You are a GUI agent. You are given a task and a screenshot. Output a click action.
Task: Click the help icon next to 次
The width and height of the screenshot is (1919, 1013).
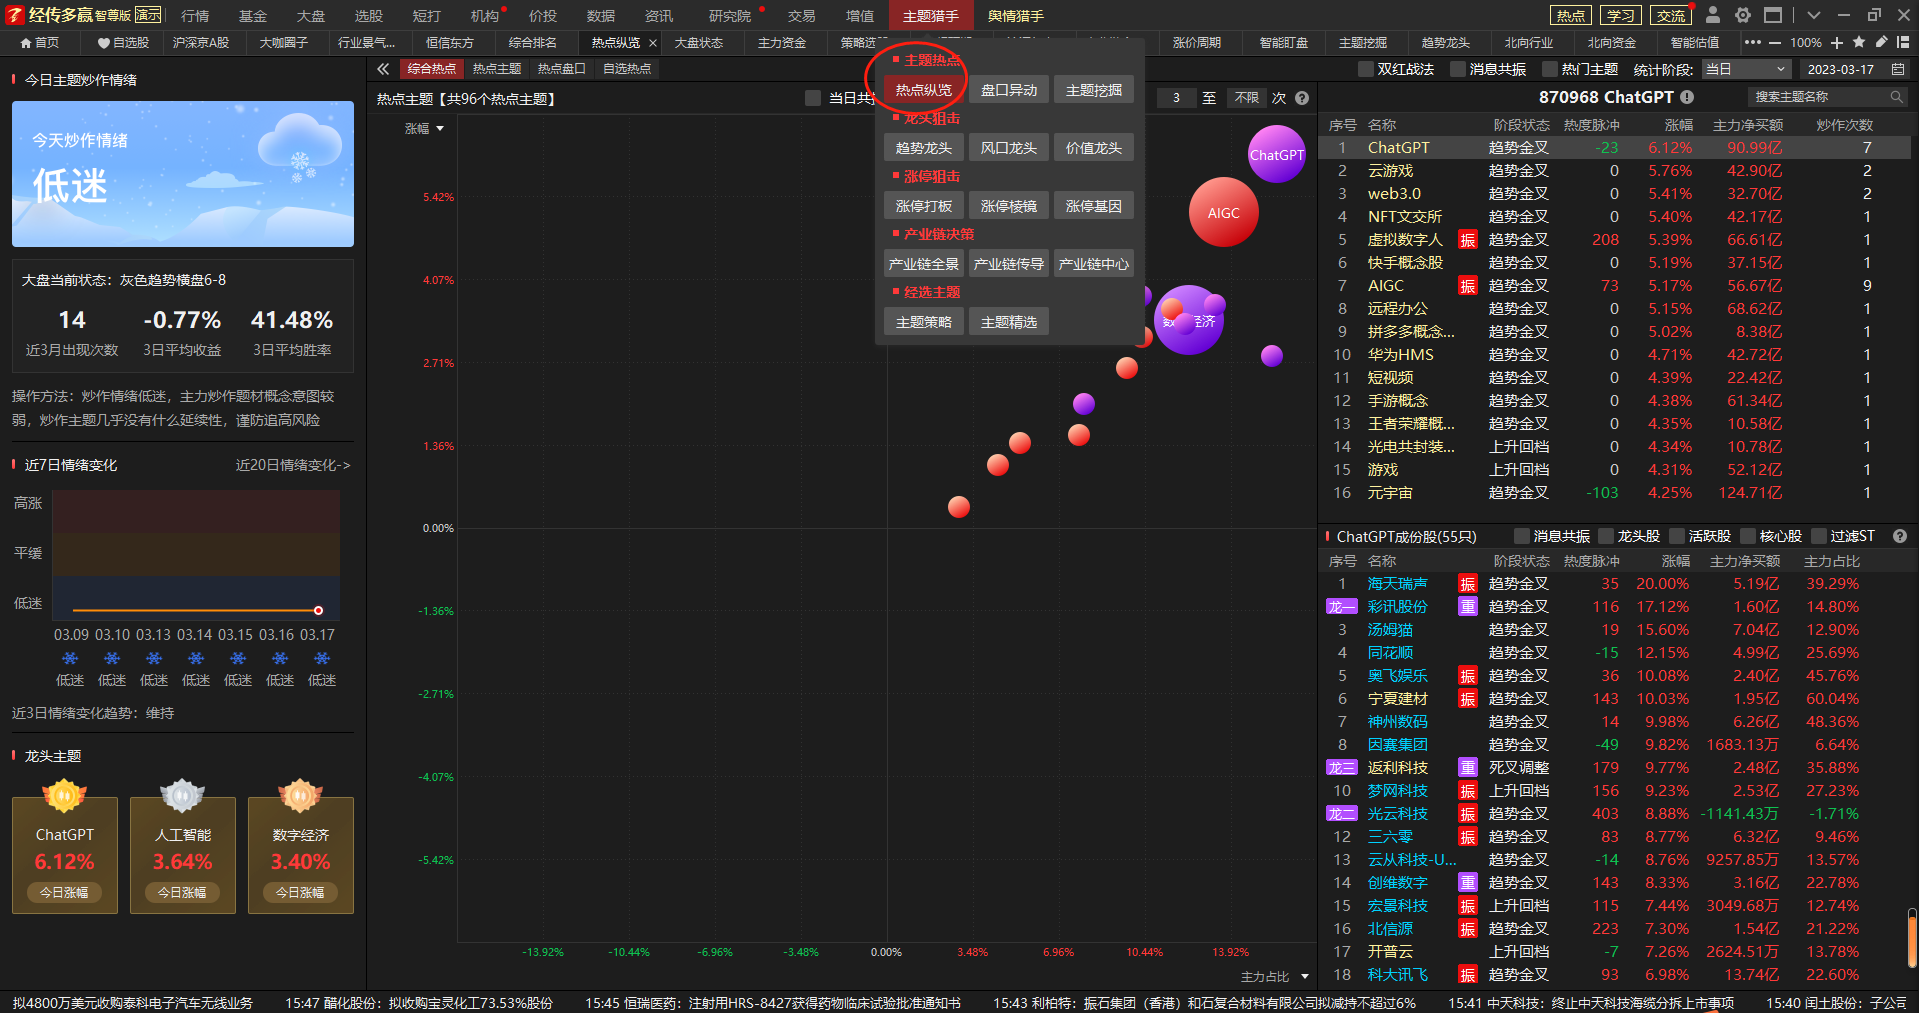tap(1302, 98)
